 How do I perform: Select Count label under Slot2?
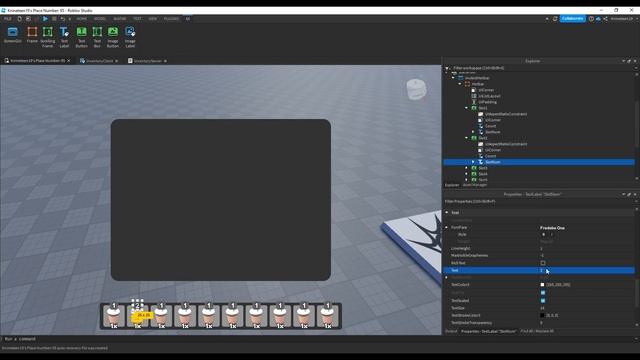pos(490,156)
